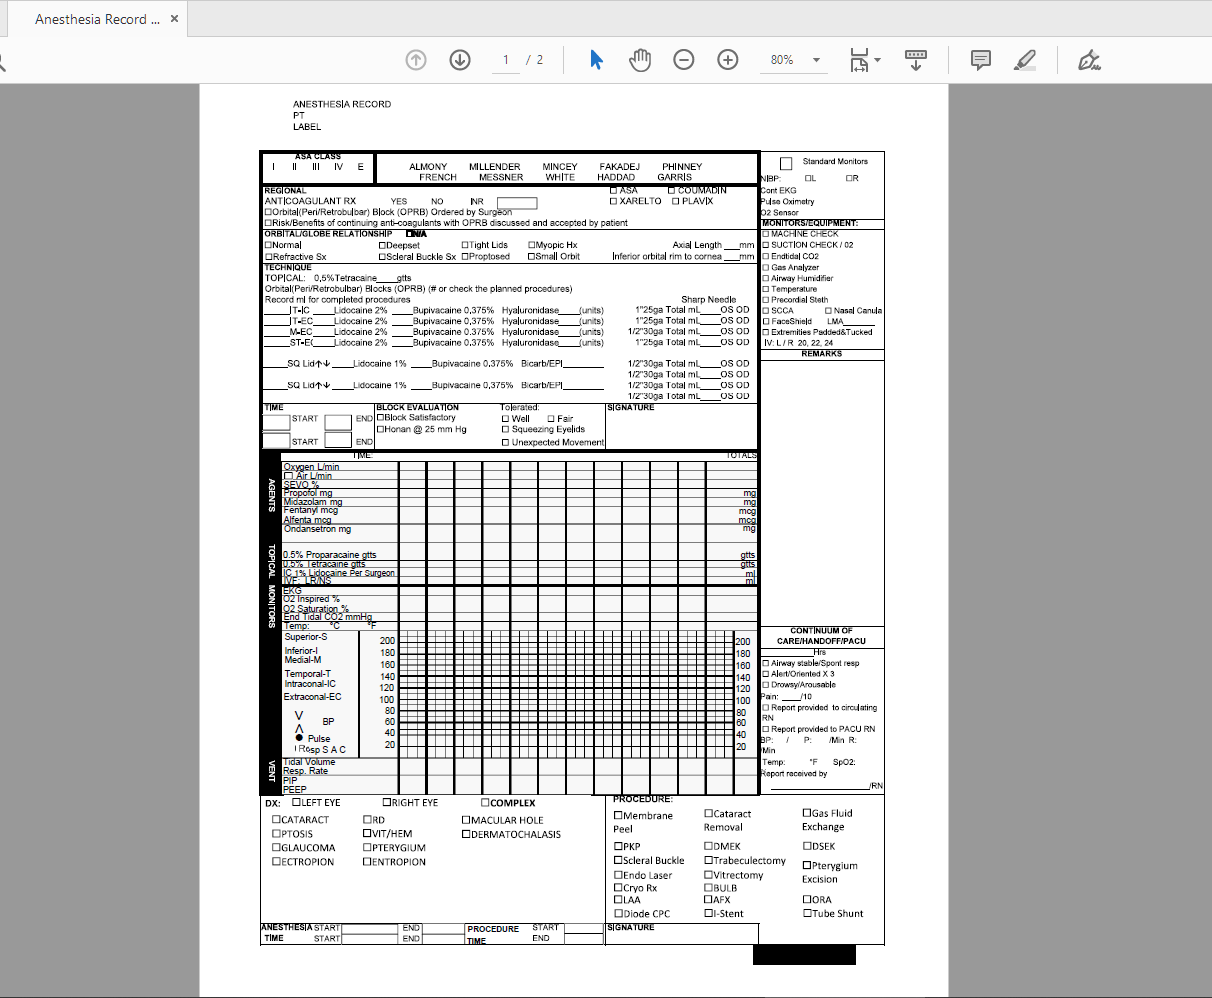1212x998 pixels.
Task: Zoom out using the minus icon
Action: pos(684,60)
